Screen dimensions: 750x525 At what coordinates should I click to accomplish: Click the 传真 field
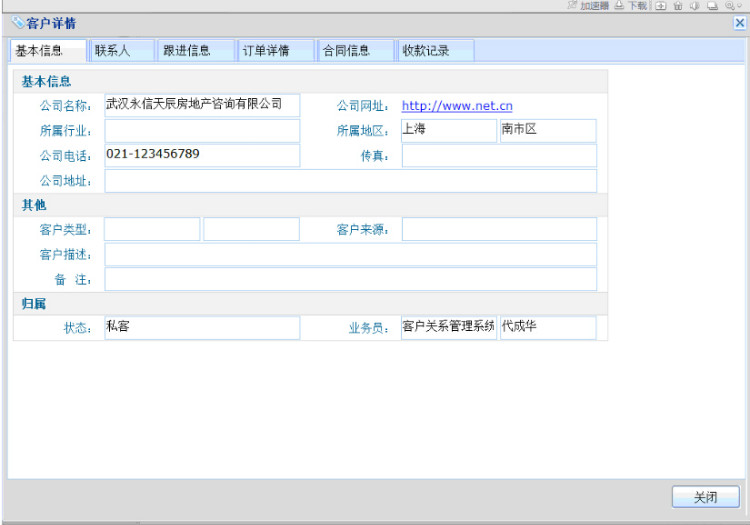coord(499,155)
